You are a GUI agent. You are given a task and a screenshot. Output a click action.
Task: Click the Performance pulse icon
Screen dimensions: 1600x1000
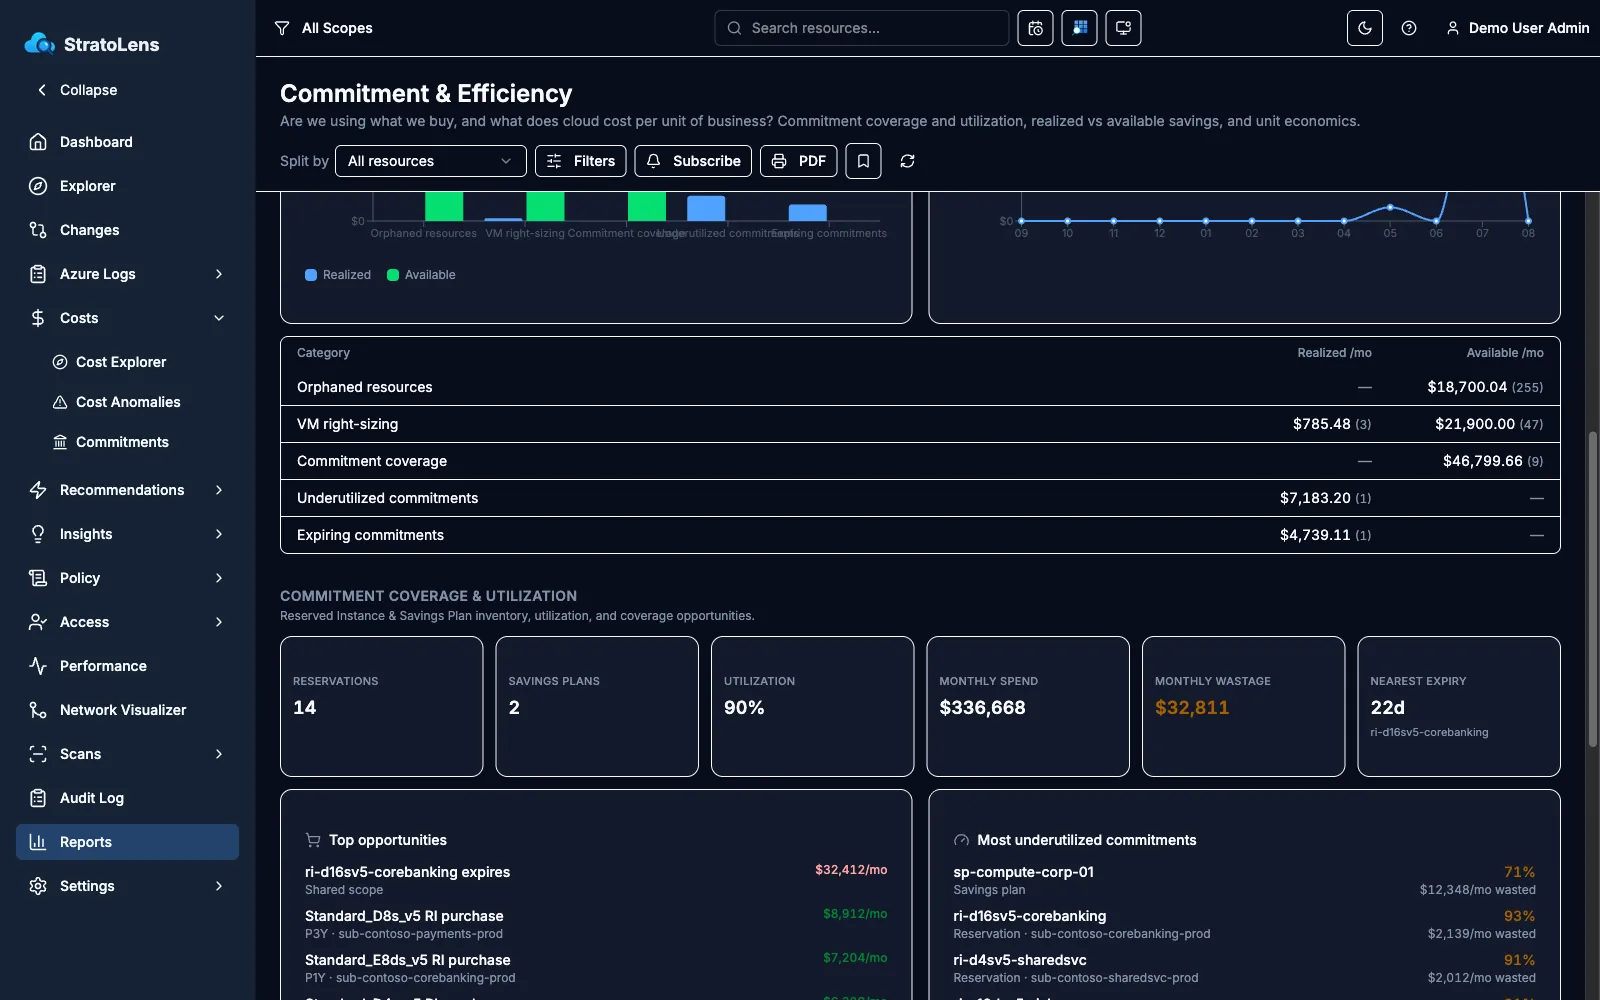point(38,666)
